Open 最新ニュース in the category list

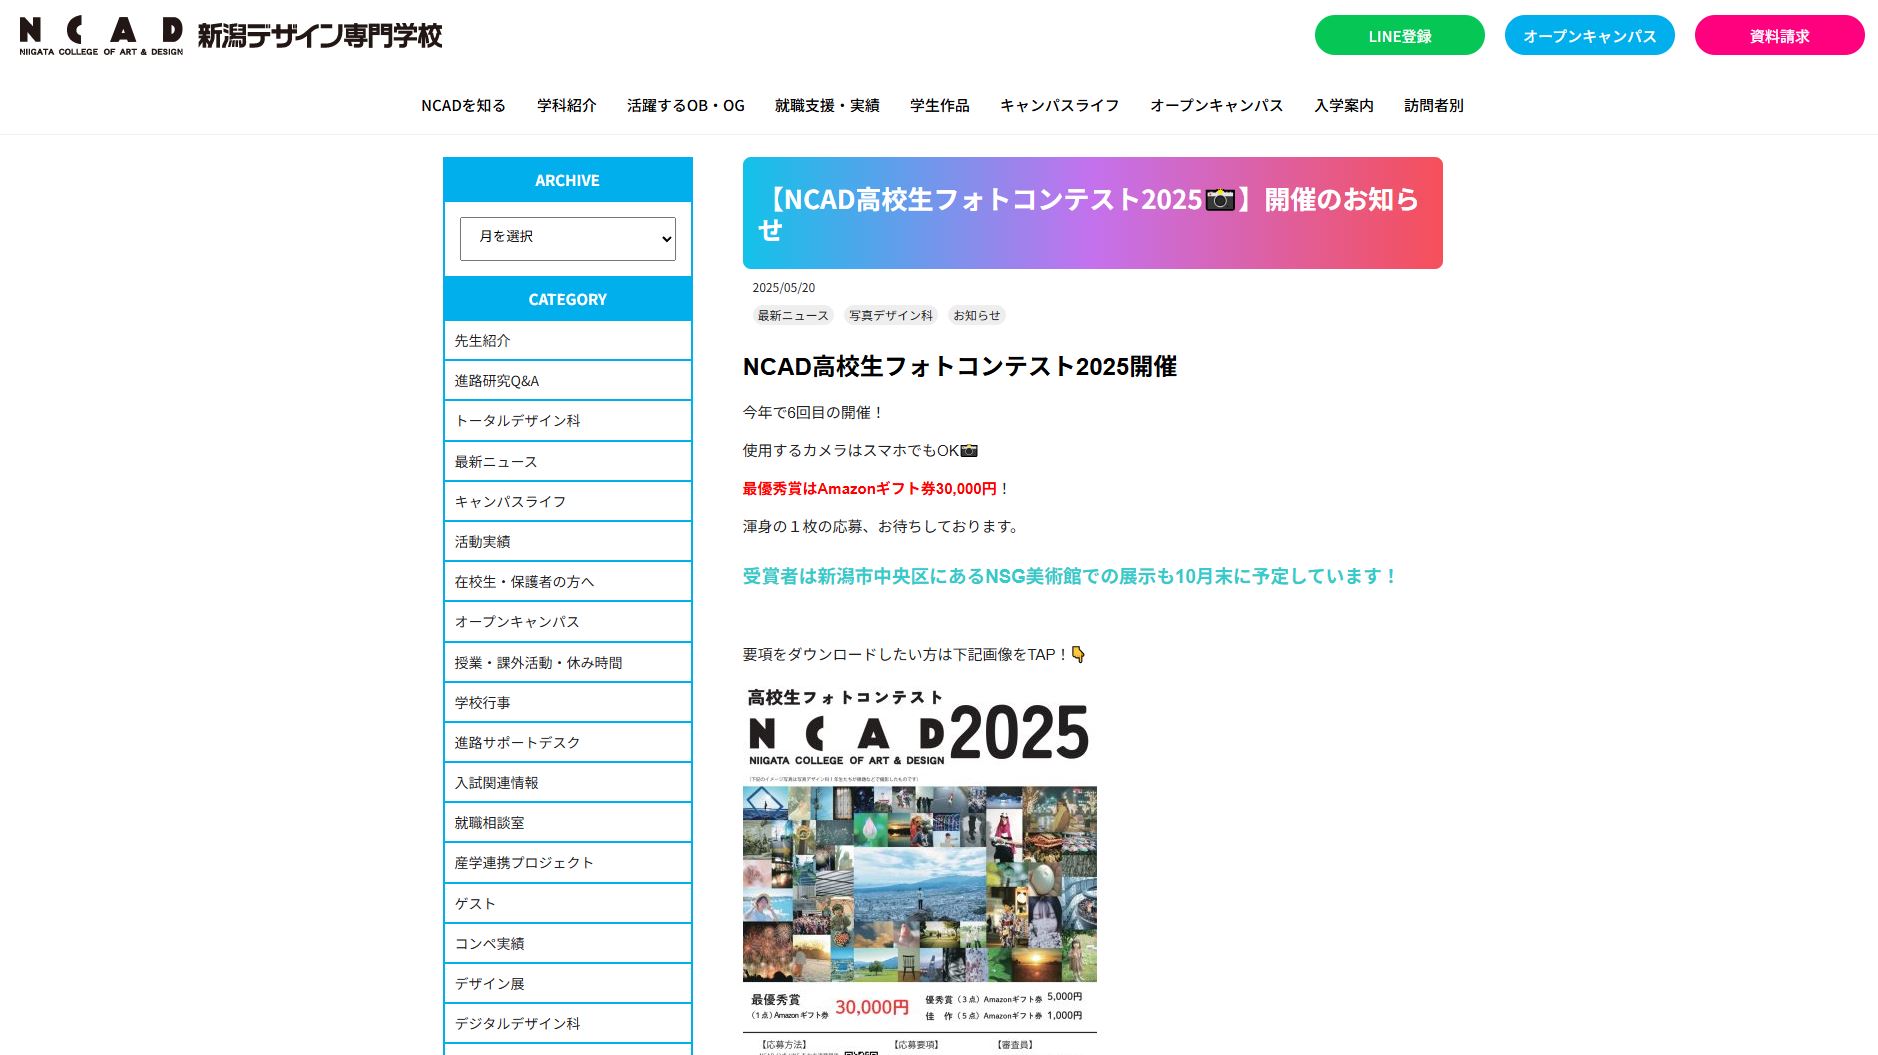(x=567, y=462)
